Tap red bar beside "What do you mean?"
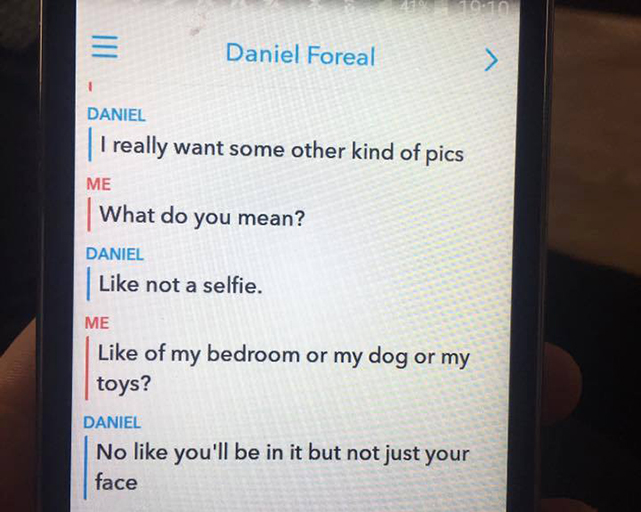This screenshot has width=641, height=512. pos(89,214)
